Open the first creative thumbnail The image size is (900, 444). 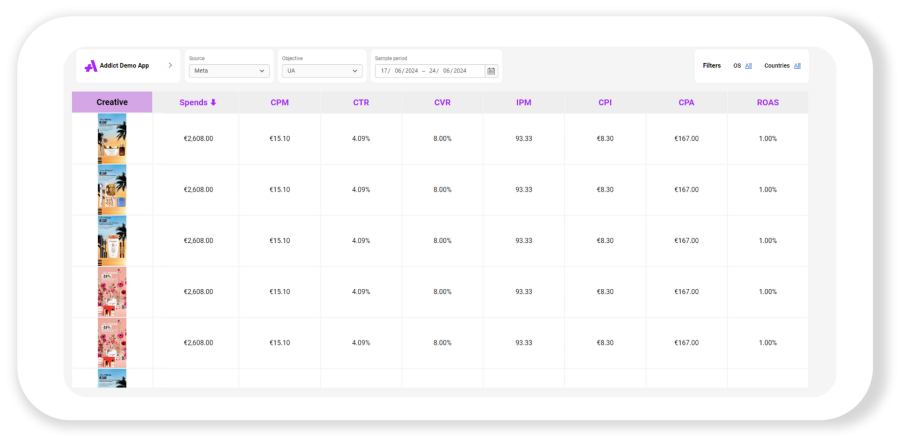(x=112, y=139)
